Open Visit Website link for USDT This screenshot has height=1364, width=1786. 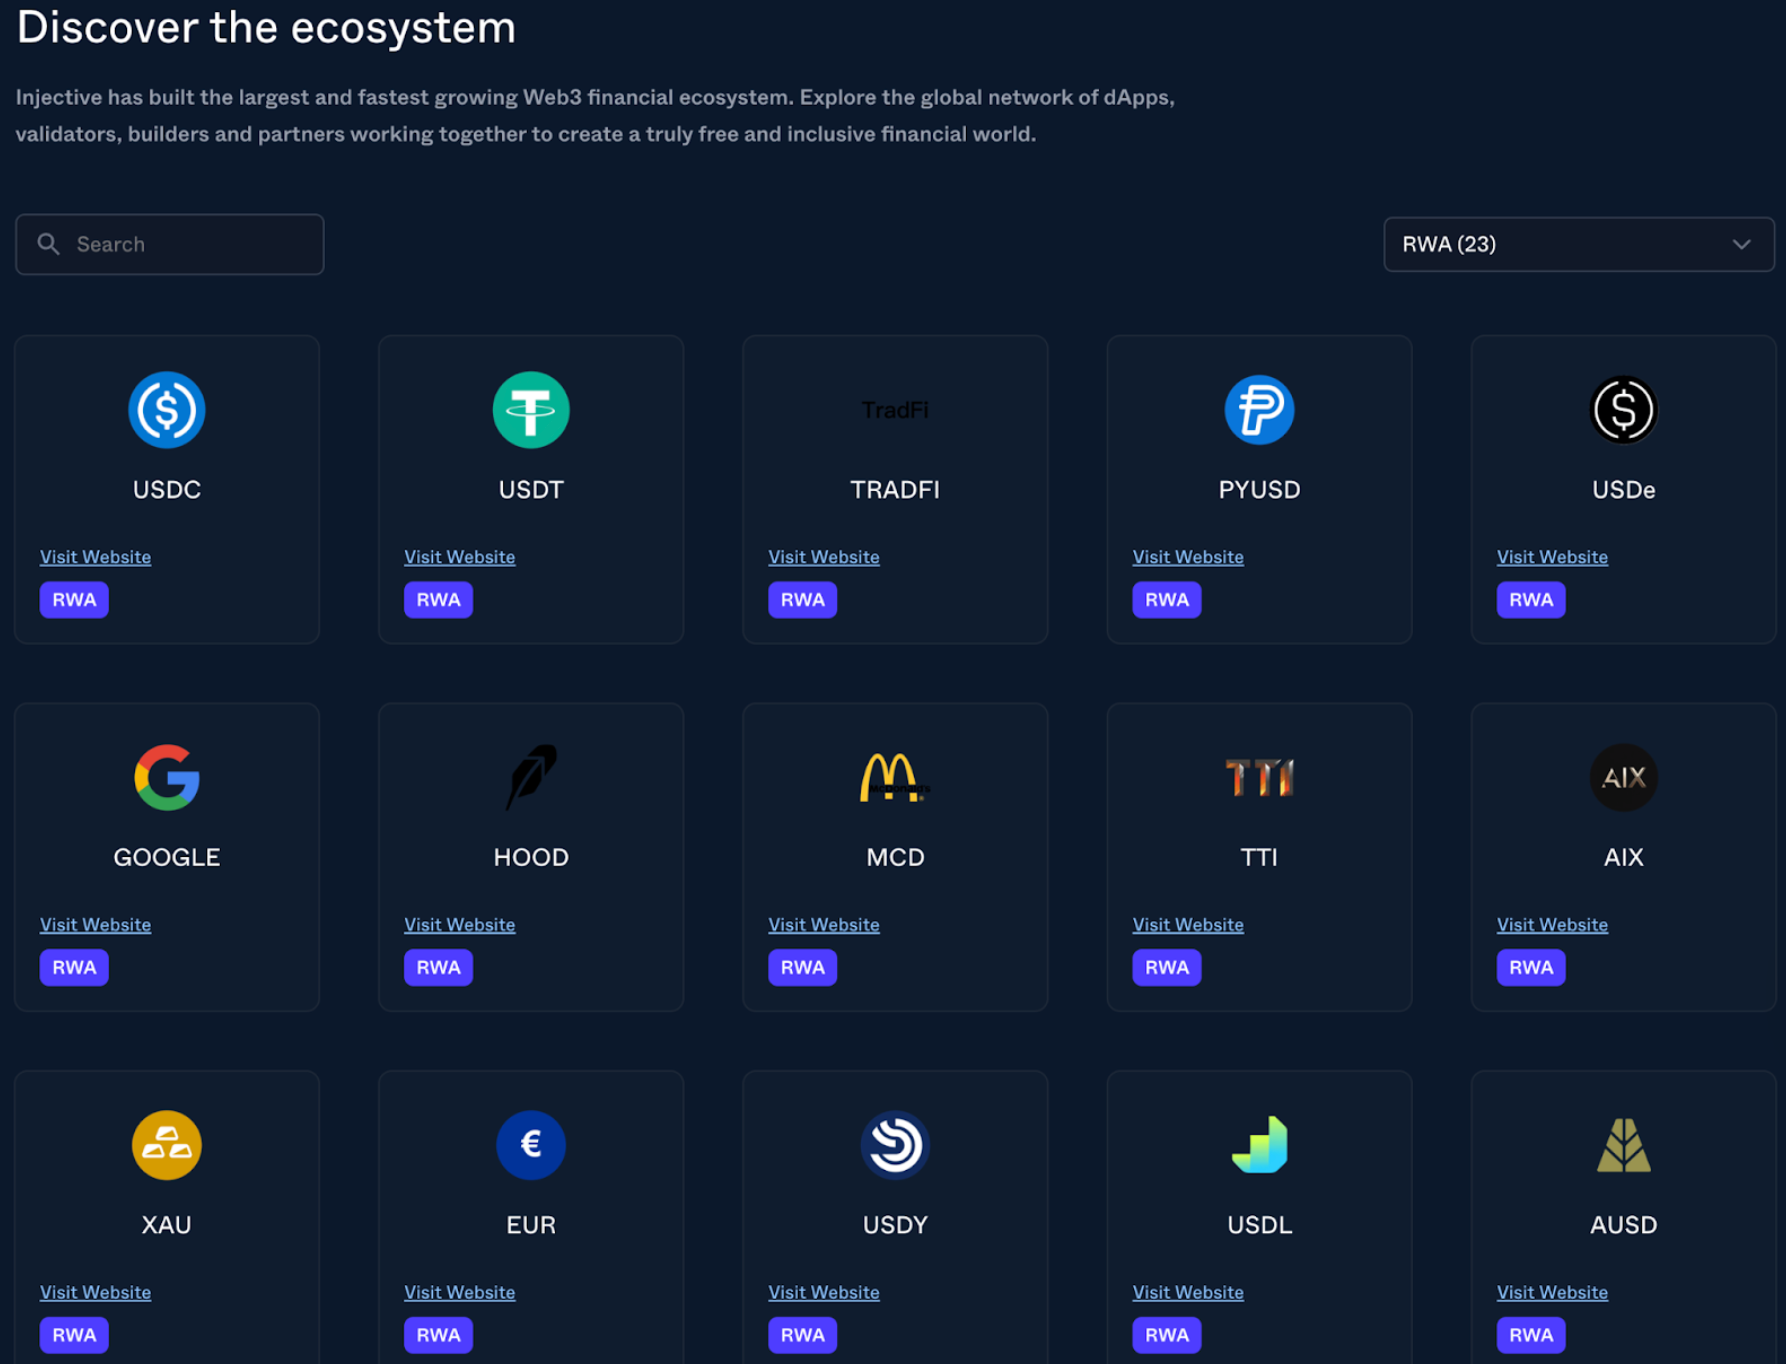tap(459, 557)
